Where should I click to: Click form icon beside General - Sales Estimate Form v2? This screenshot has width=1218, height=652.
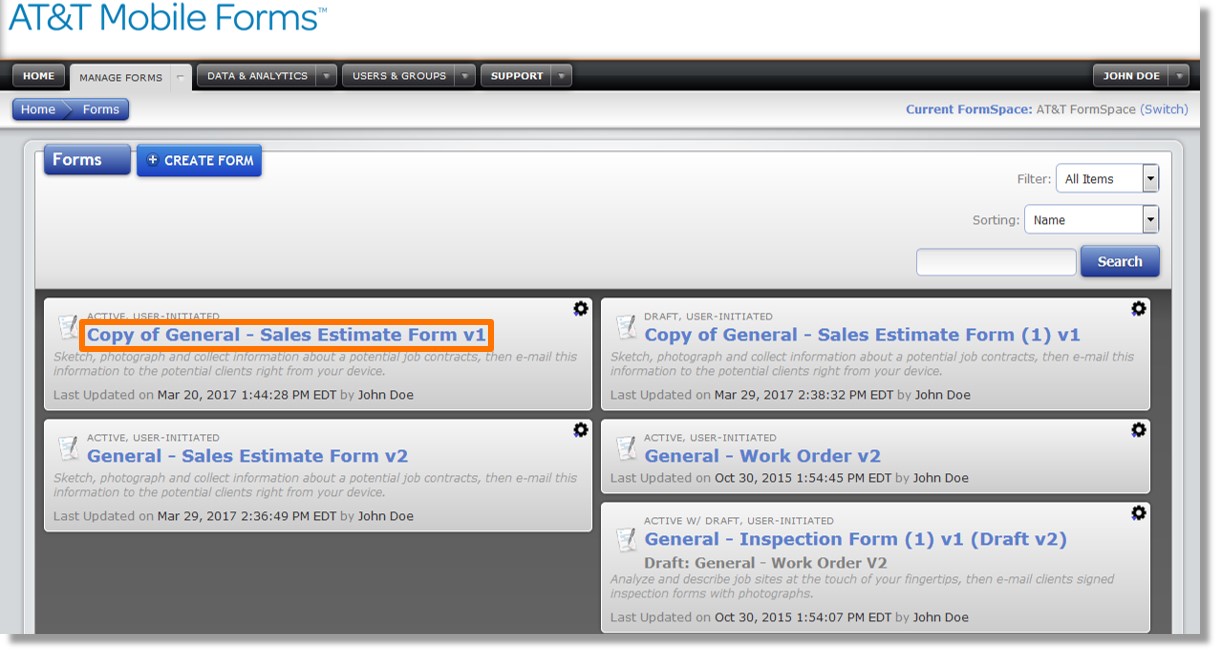point(68,448)
